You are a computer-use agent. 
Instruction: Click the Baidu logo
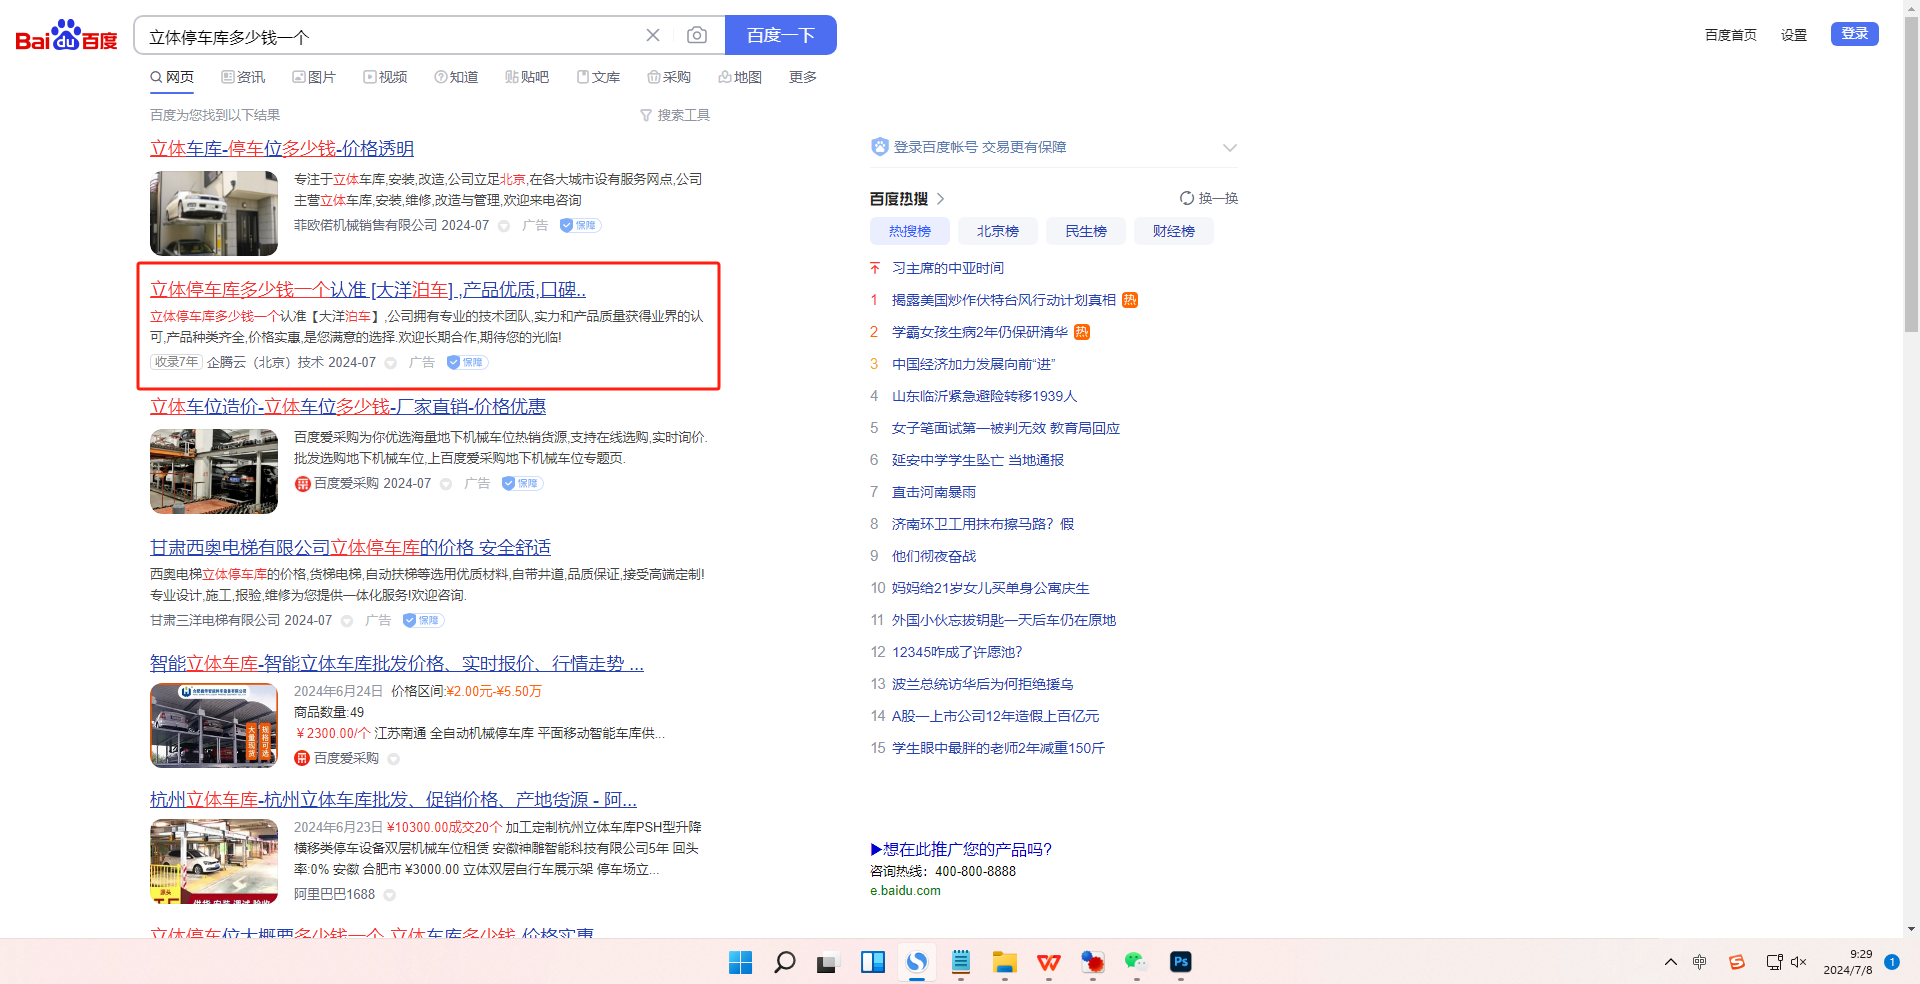[66, 36]
